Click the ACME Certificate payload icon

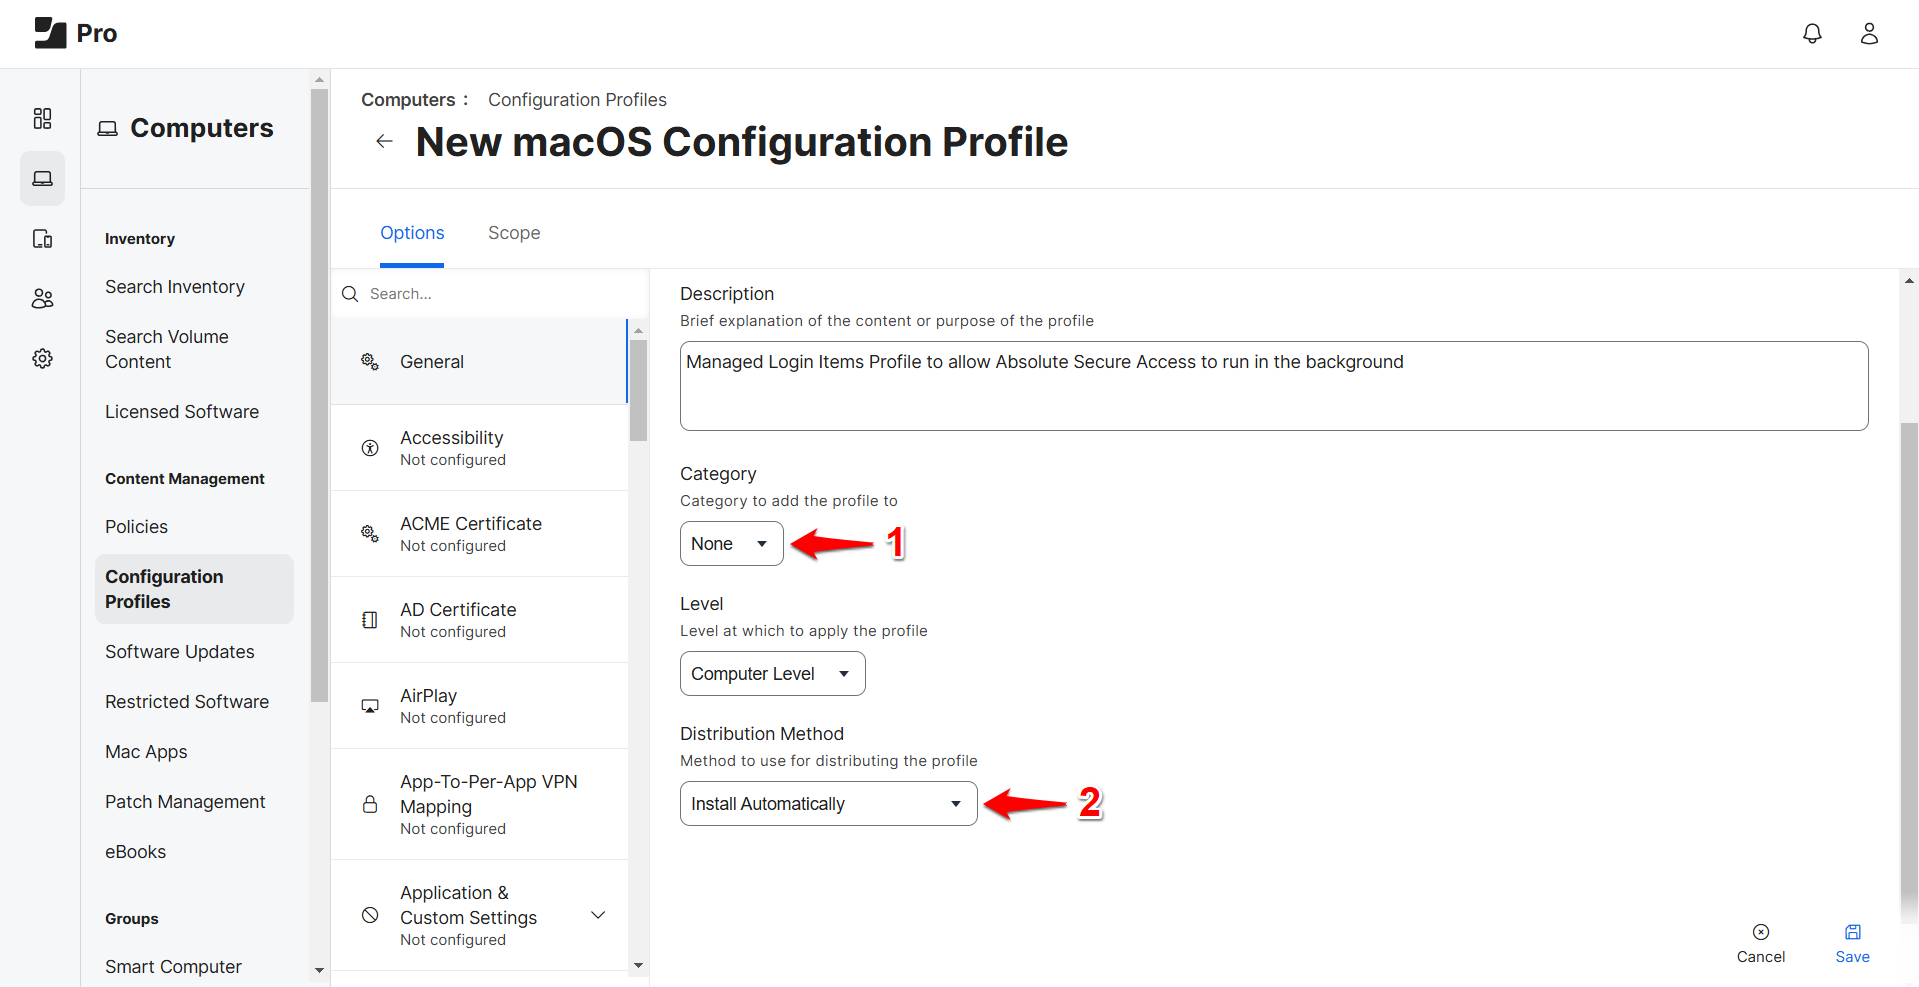point(370,534)
